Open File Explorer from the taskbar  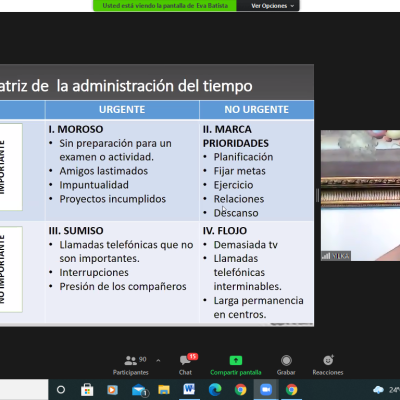point(164,389)
